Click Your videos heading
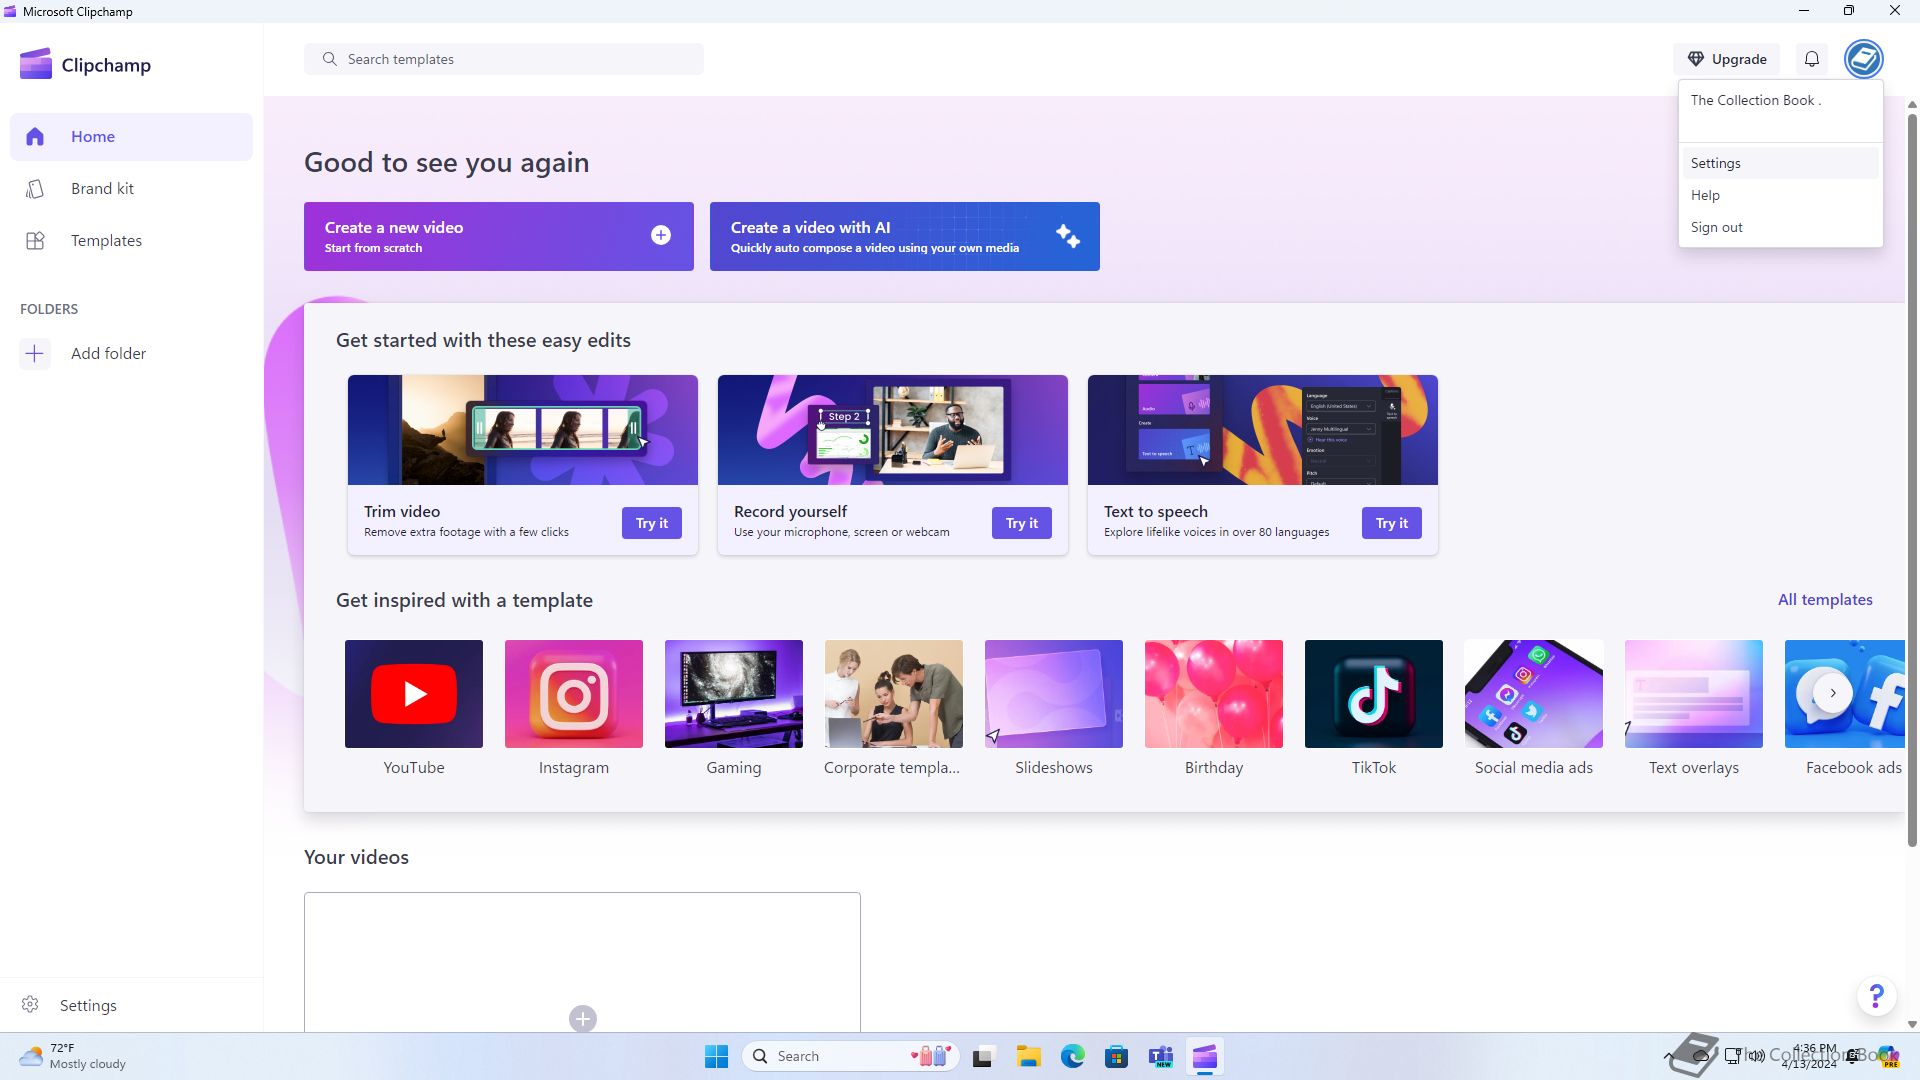This screenshot has width=1920, height=1080. (356, 857)
